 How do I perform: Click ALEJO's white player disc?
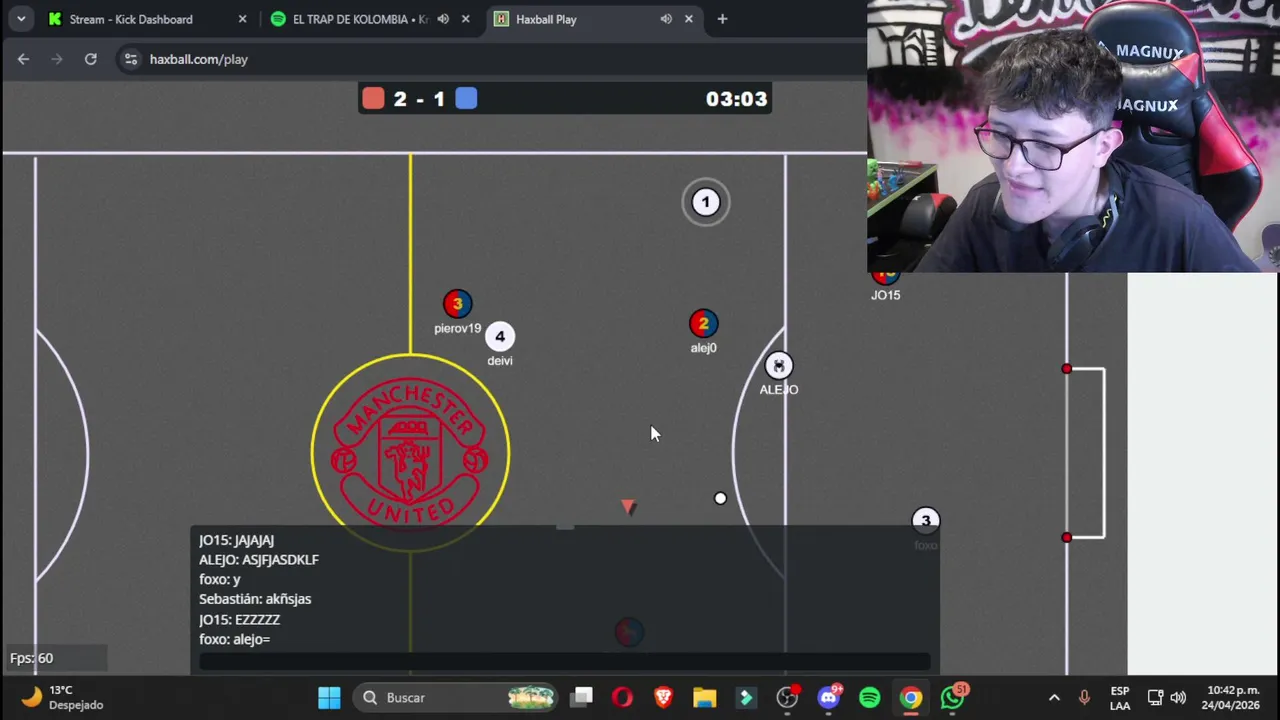778,366
